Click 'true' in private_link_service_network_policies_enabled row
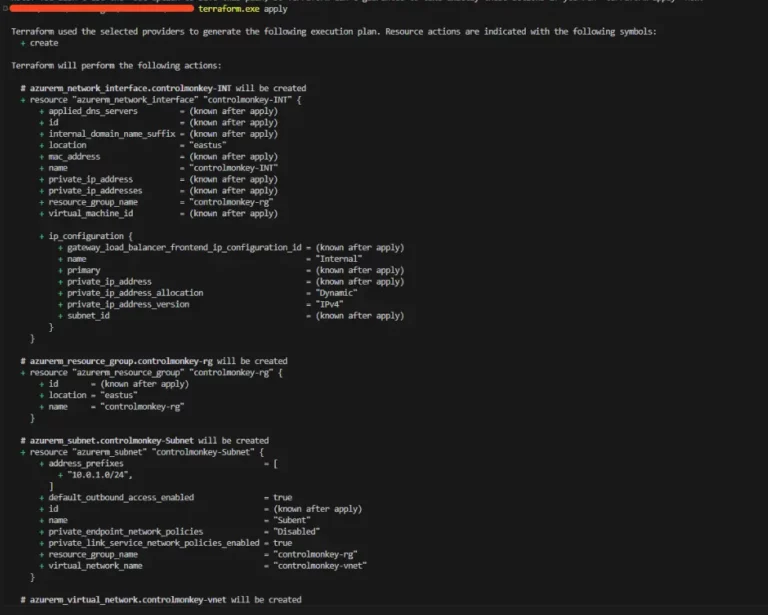 (x=283, y=543)
